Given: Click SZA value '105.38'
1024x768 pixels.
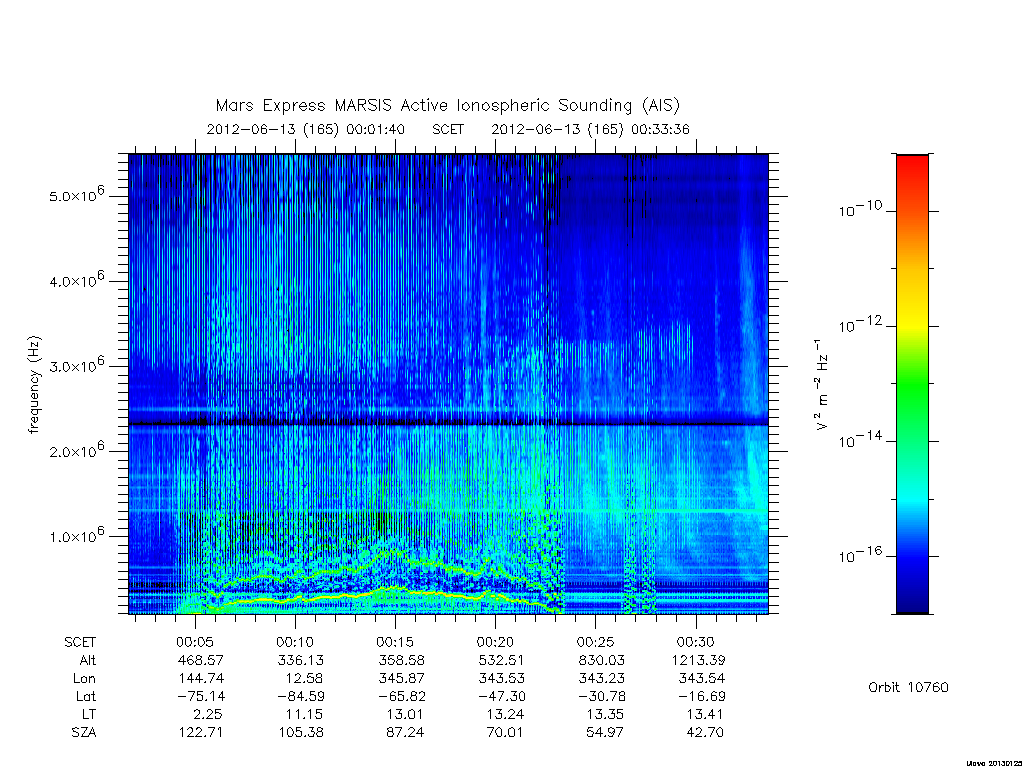Looking at the screenshot, I should (x=301, y=733).
